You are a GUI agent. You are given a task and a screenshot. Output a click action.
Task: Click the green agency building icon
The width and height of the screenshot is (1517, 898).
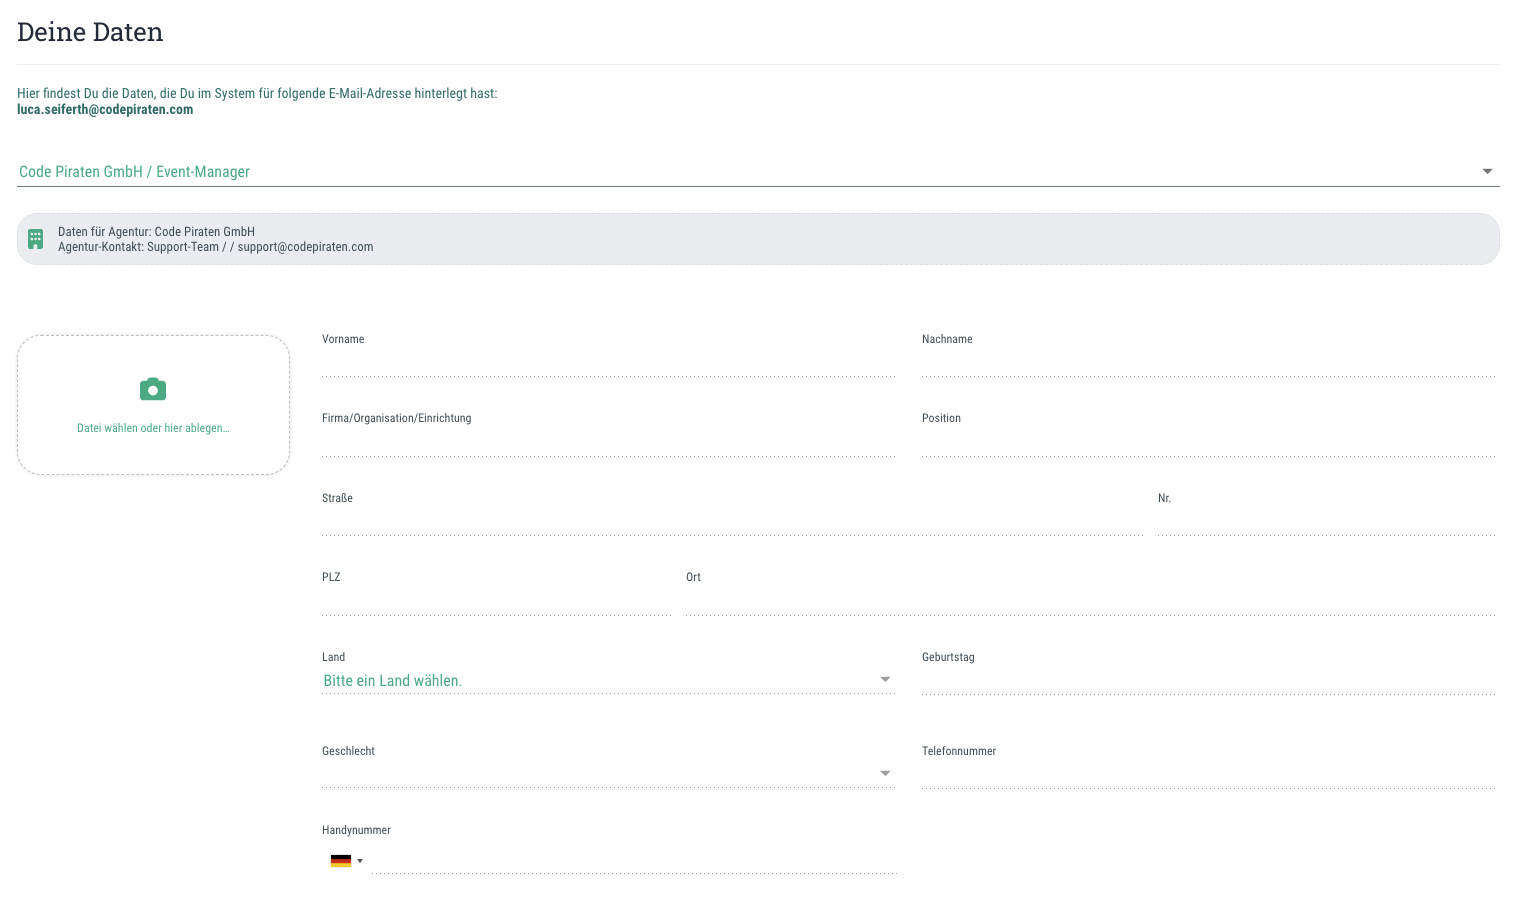pyautogui.click(x=36, y=239)
